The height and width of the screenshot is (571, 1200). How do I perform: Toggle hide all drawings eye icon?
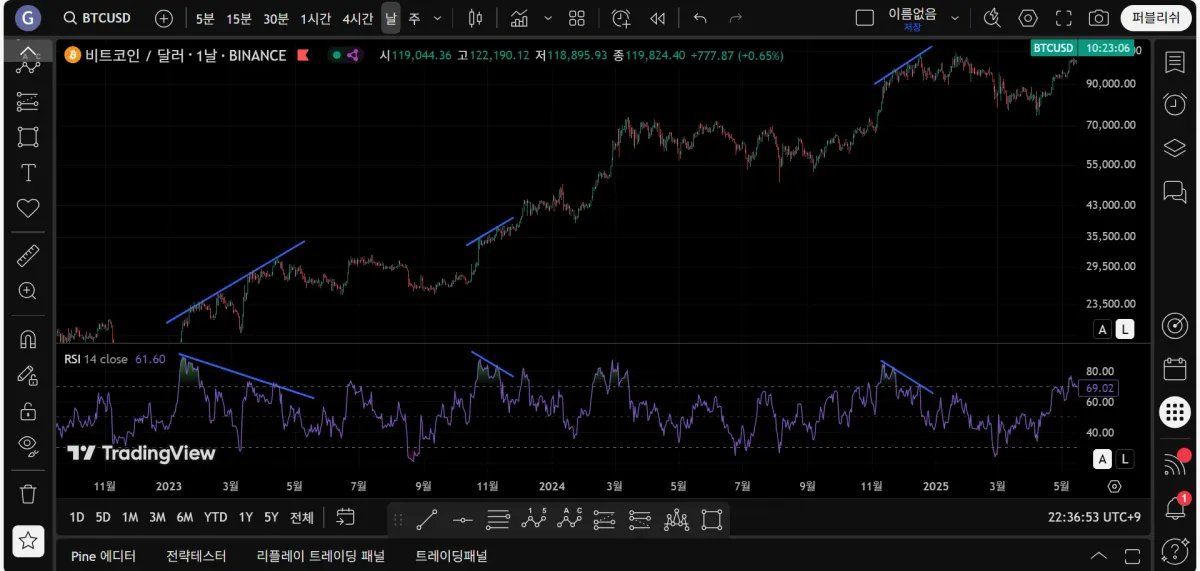(28, 445)
